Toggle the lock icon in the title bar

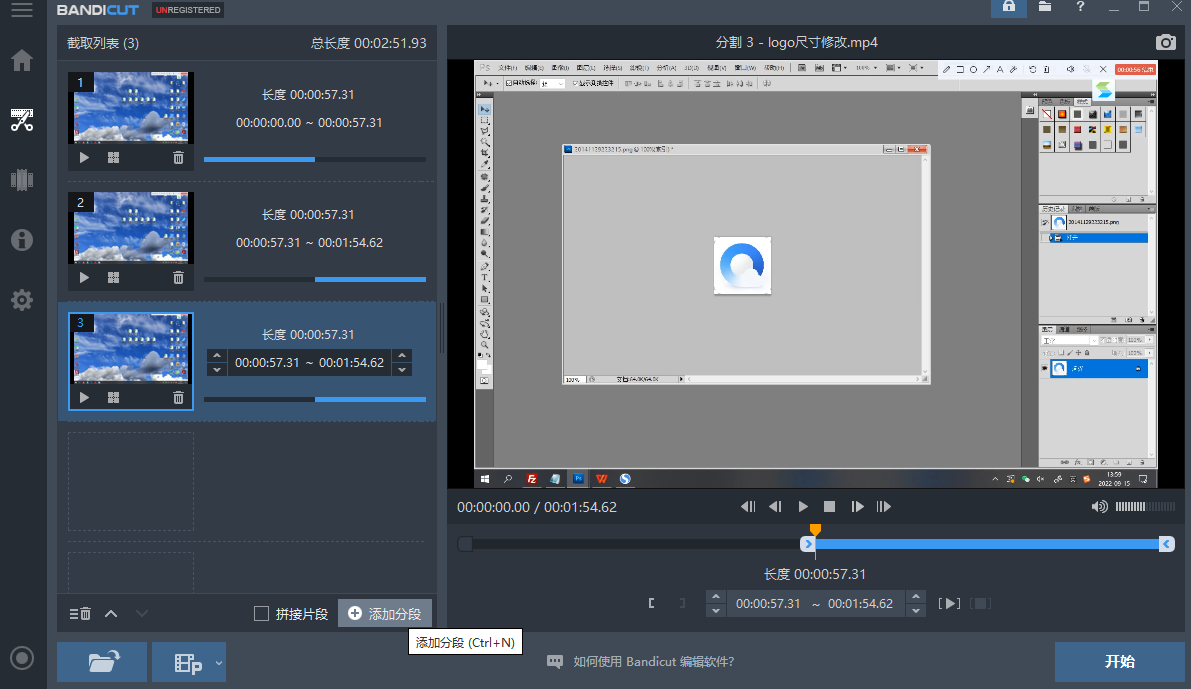pos(1008,8)
